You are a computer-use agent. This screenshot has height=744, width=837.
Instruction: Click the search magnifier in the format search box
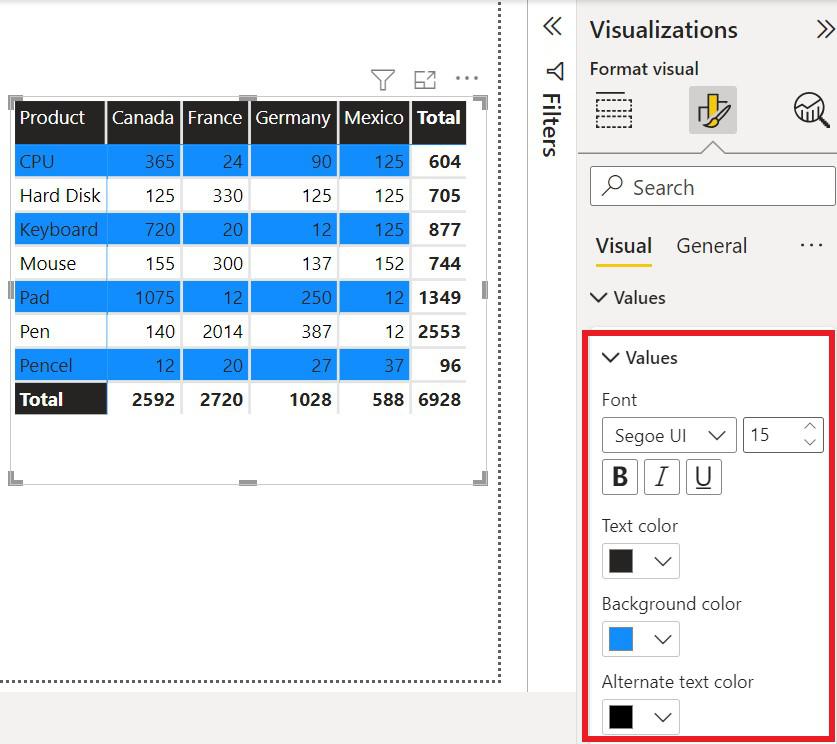point(612,186)
